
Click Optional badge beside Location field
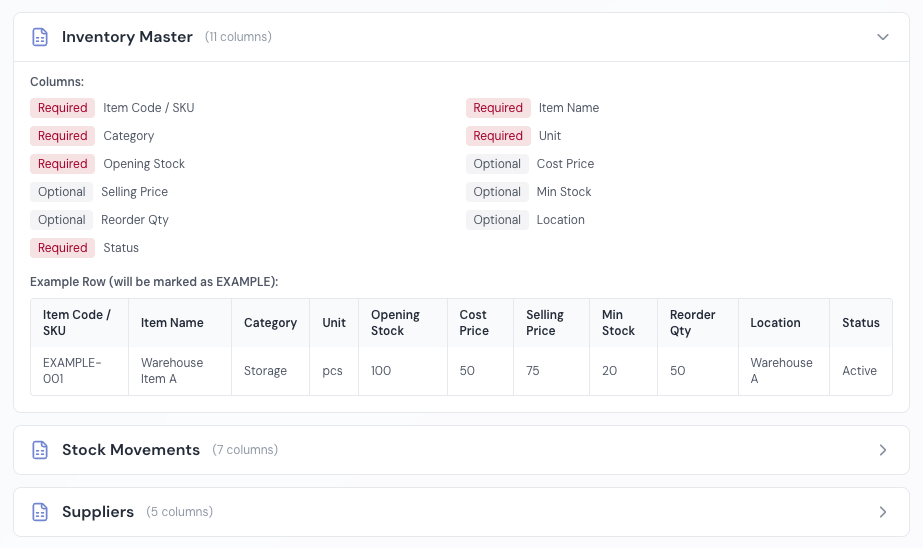tap(497, 220)
